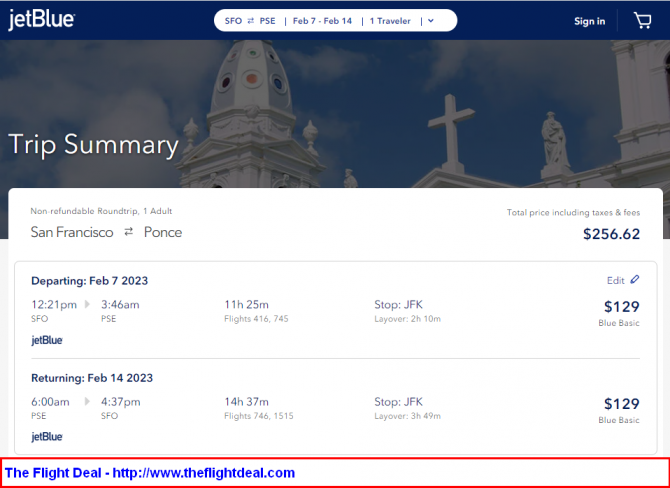The width and height of the screenshot is (670, 488).
Task: Click Total price including taxes & fees label
Action: 573,212
